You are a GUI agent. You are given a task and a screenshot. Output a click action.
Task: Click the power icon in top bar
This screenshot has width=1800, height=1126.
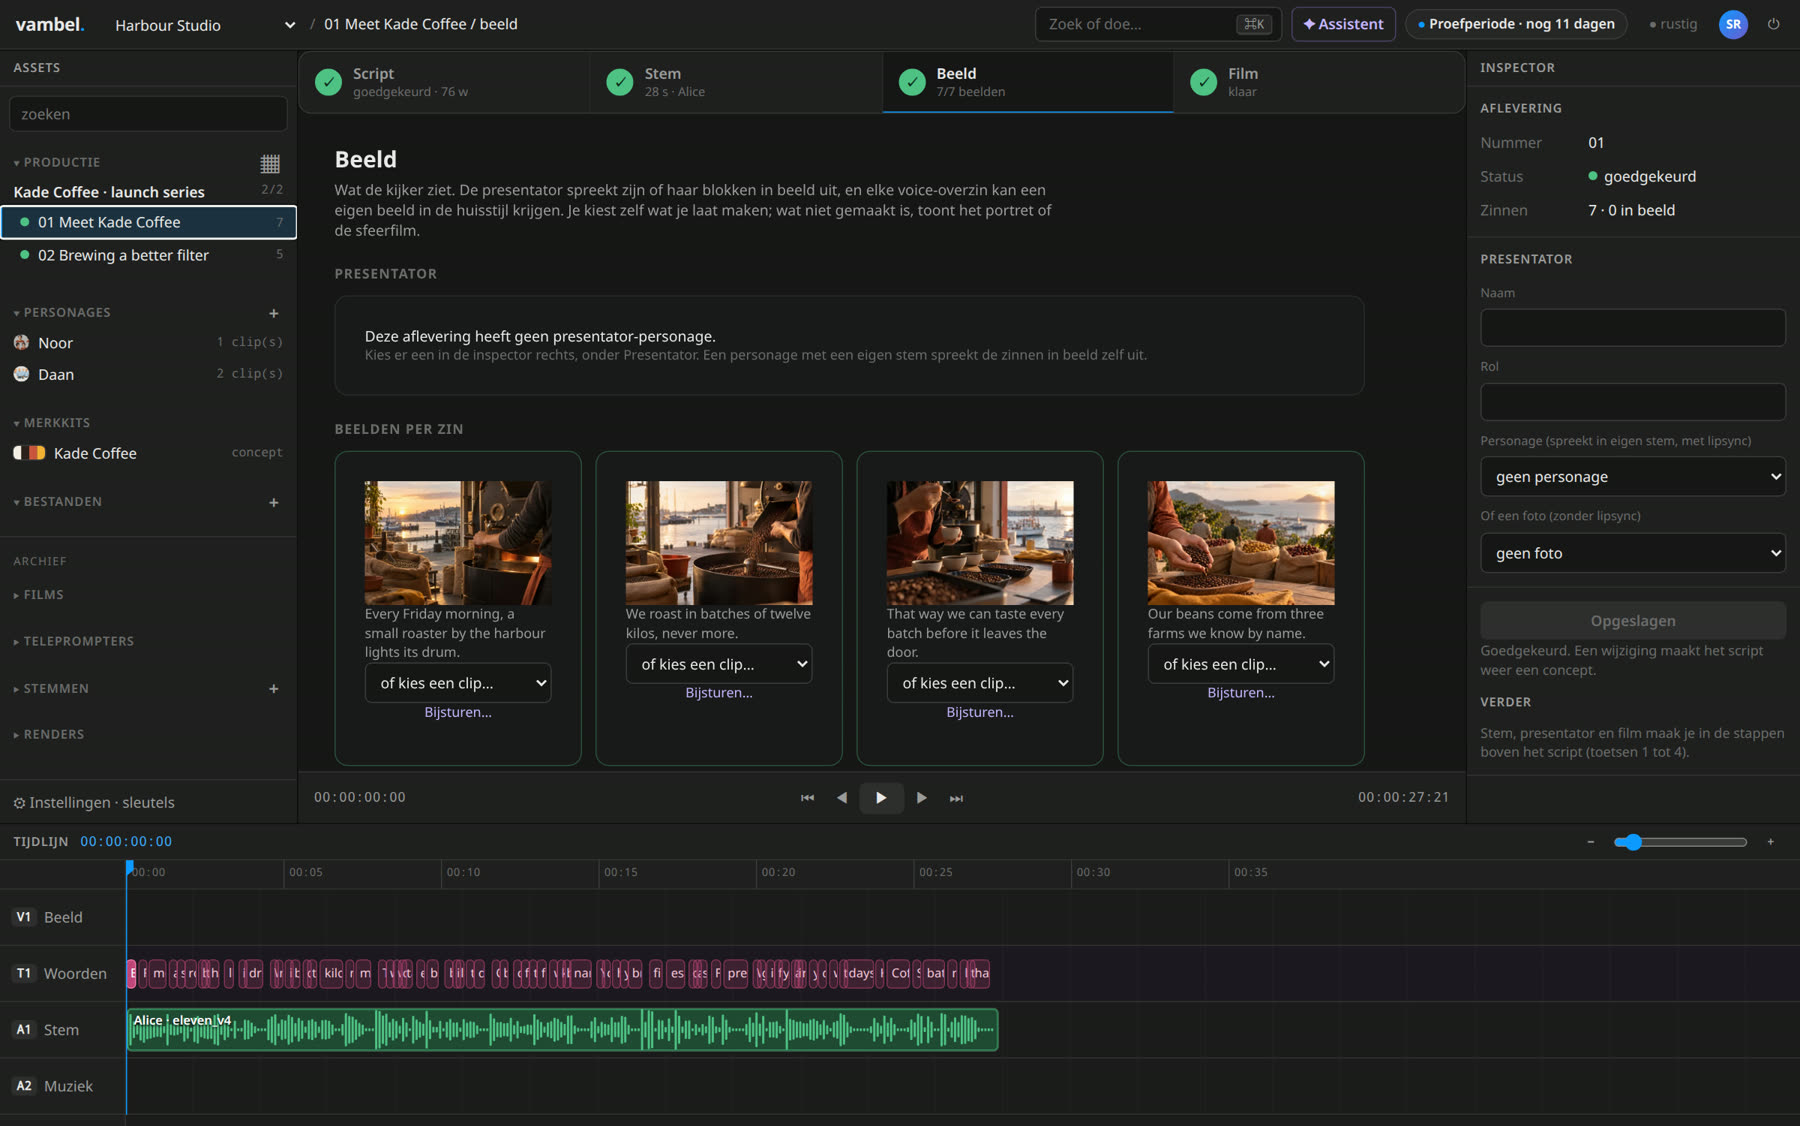[1774, 24]
